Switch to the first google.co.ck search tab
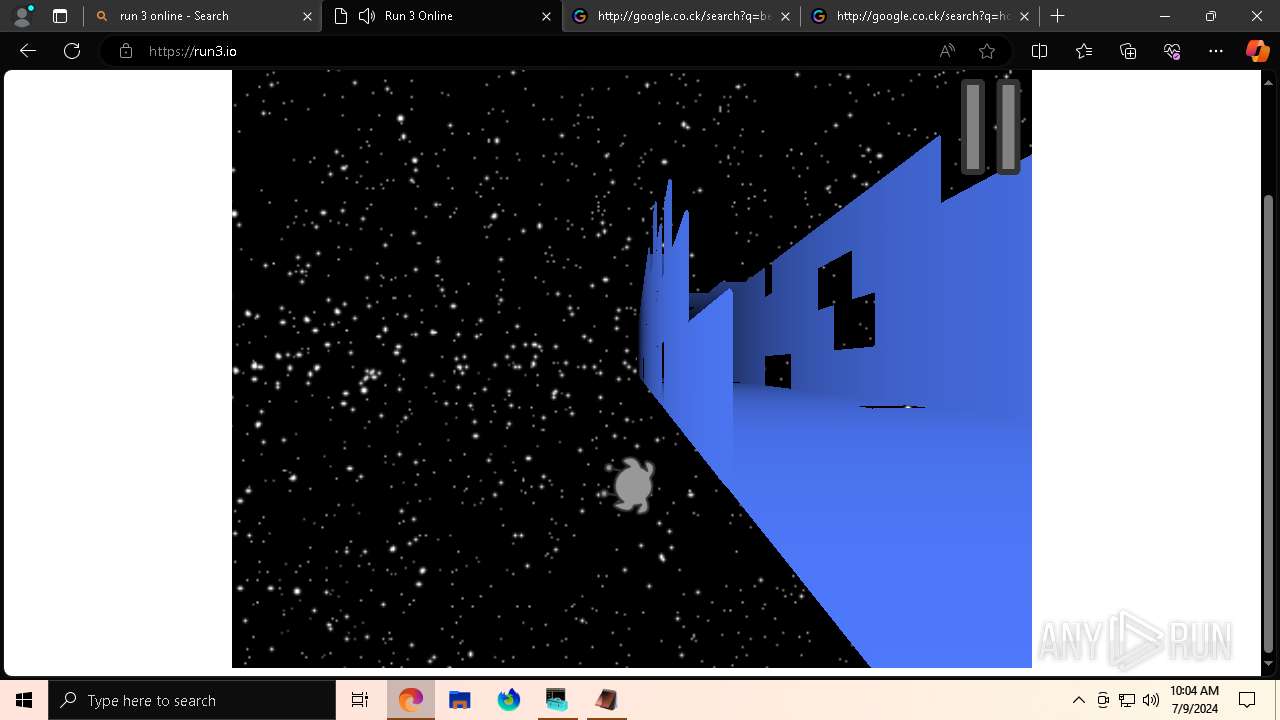The image size is (1280, 720). 680,16
